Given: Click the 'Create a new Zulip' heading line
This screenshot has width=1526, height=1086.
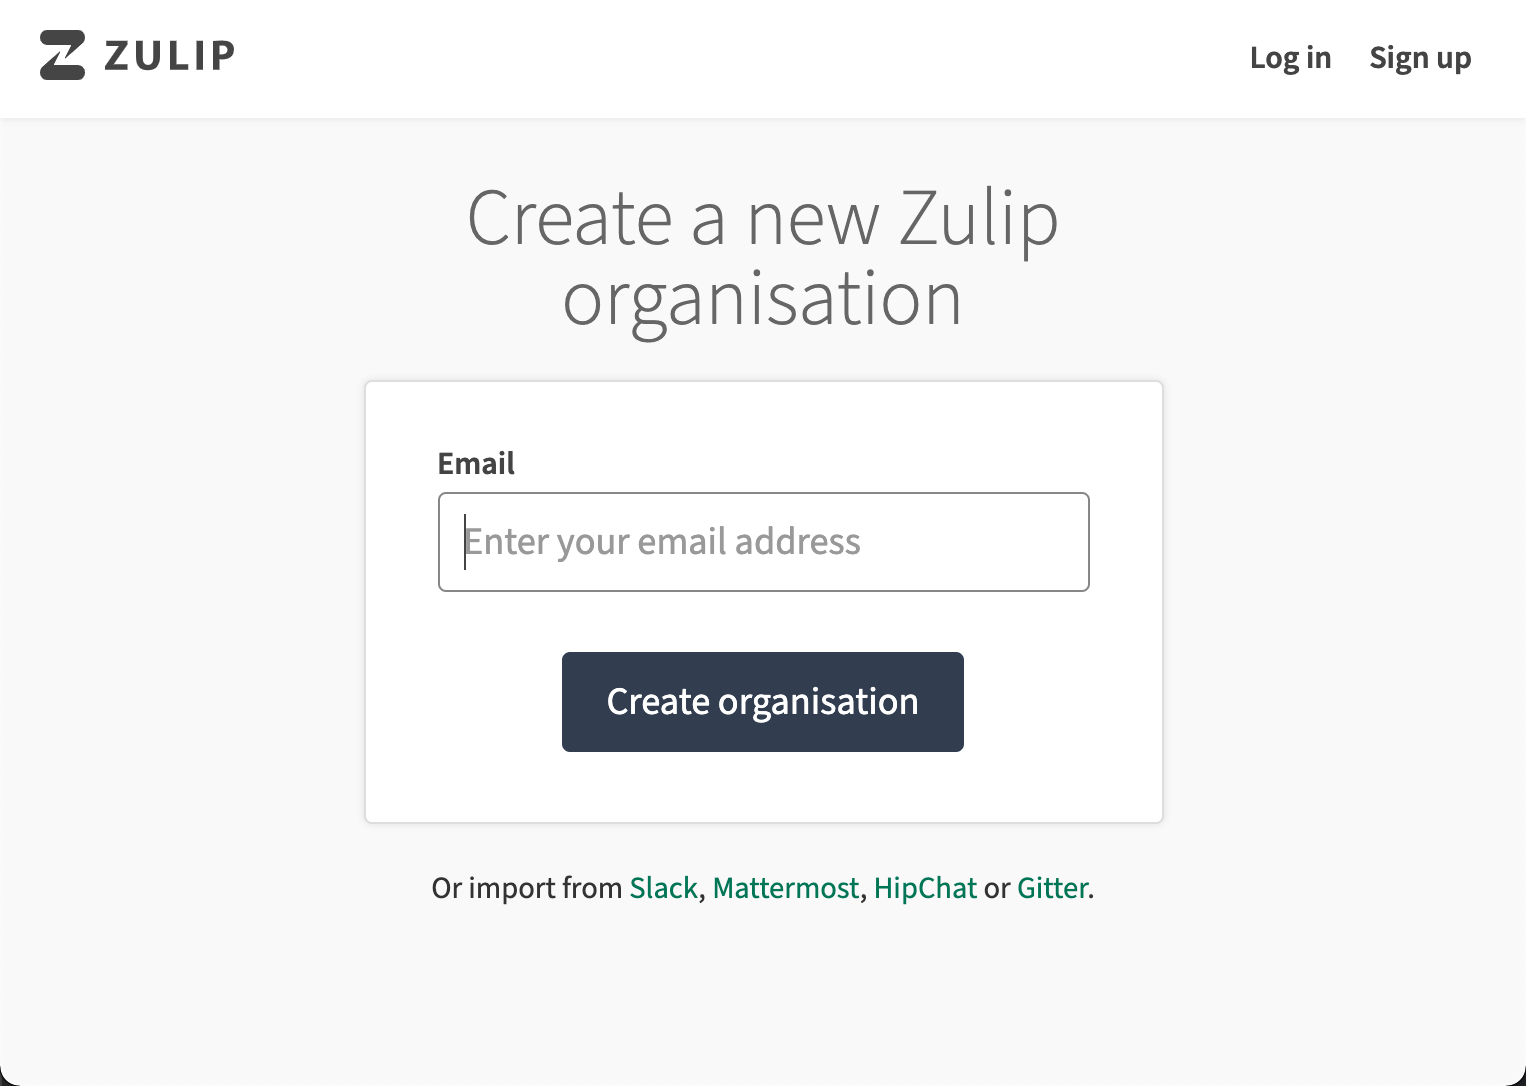Looking at the screenshot, I should (762, 219).
